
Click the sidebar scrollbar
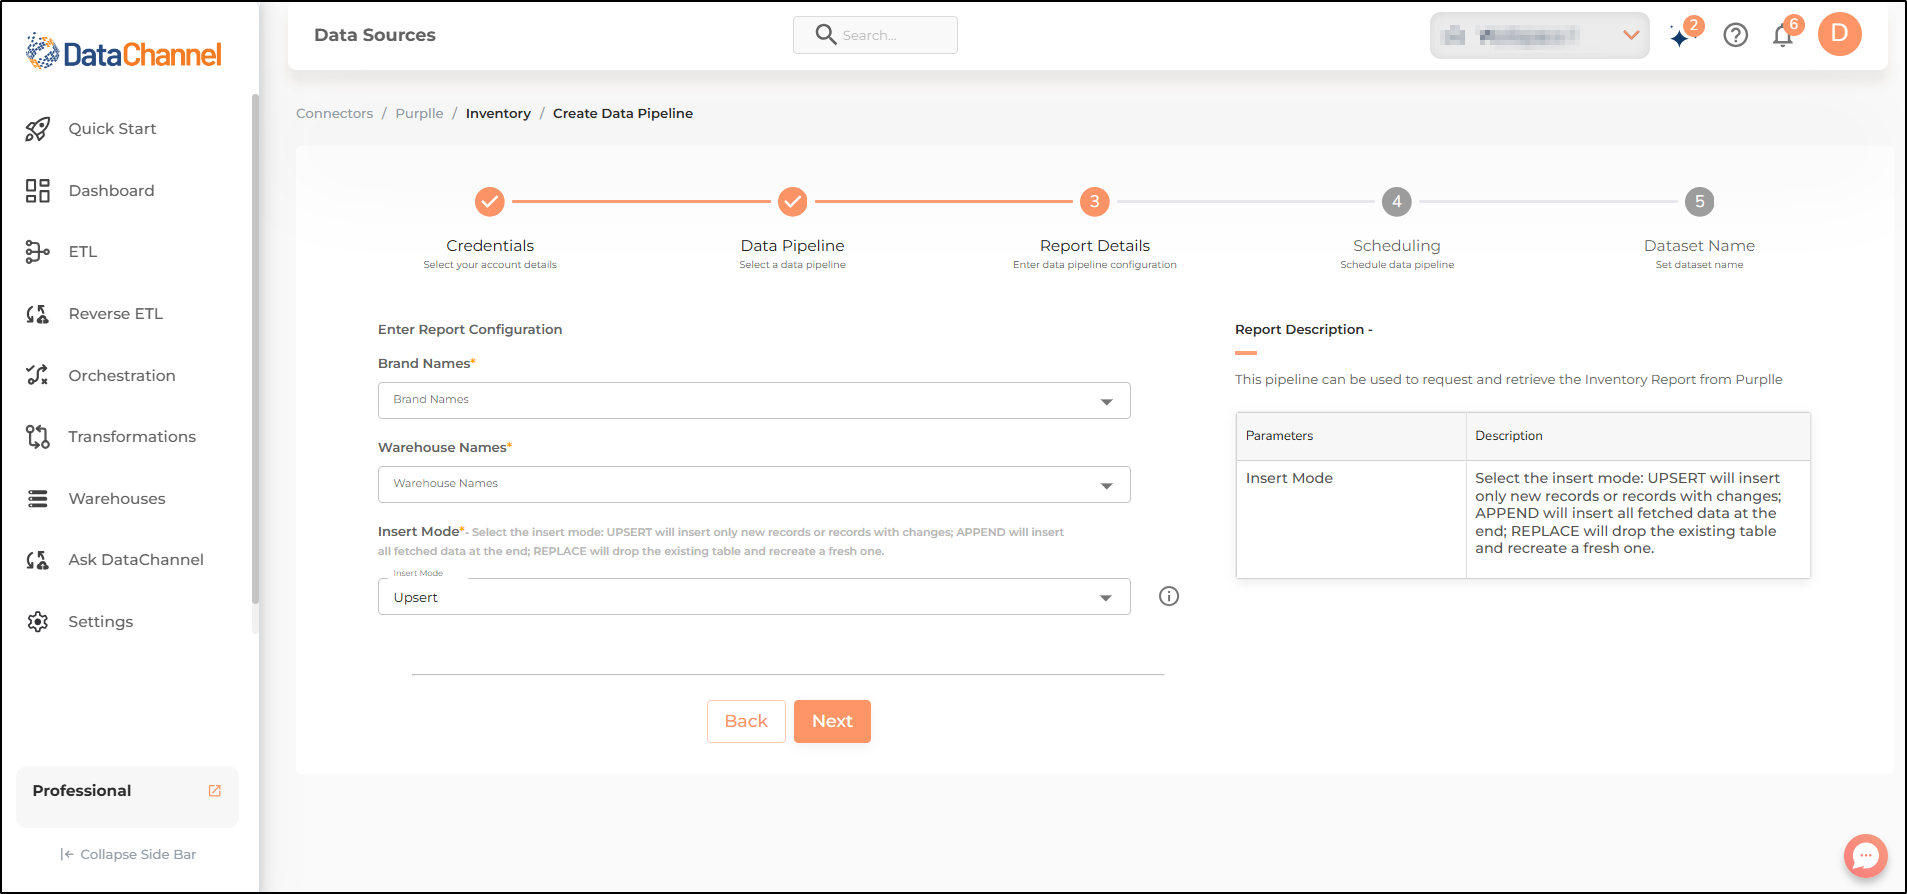pos(255,350)
